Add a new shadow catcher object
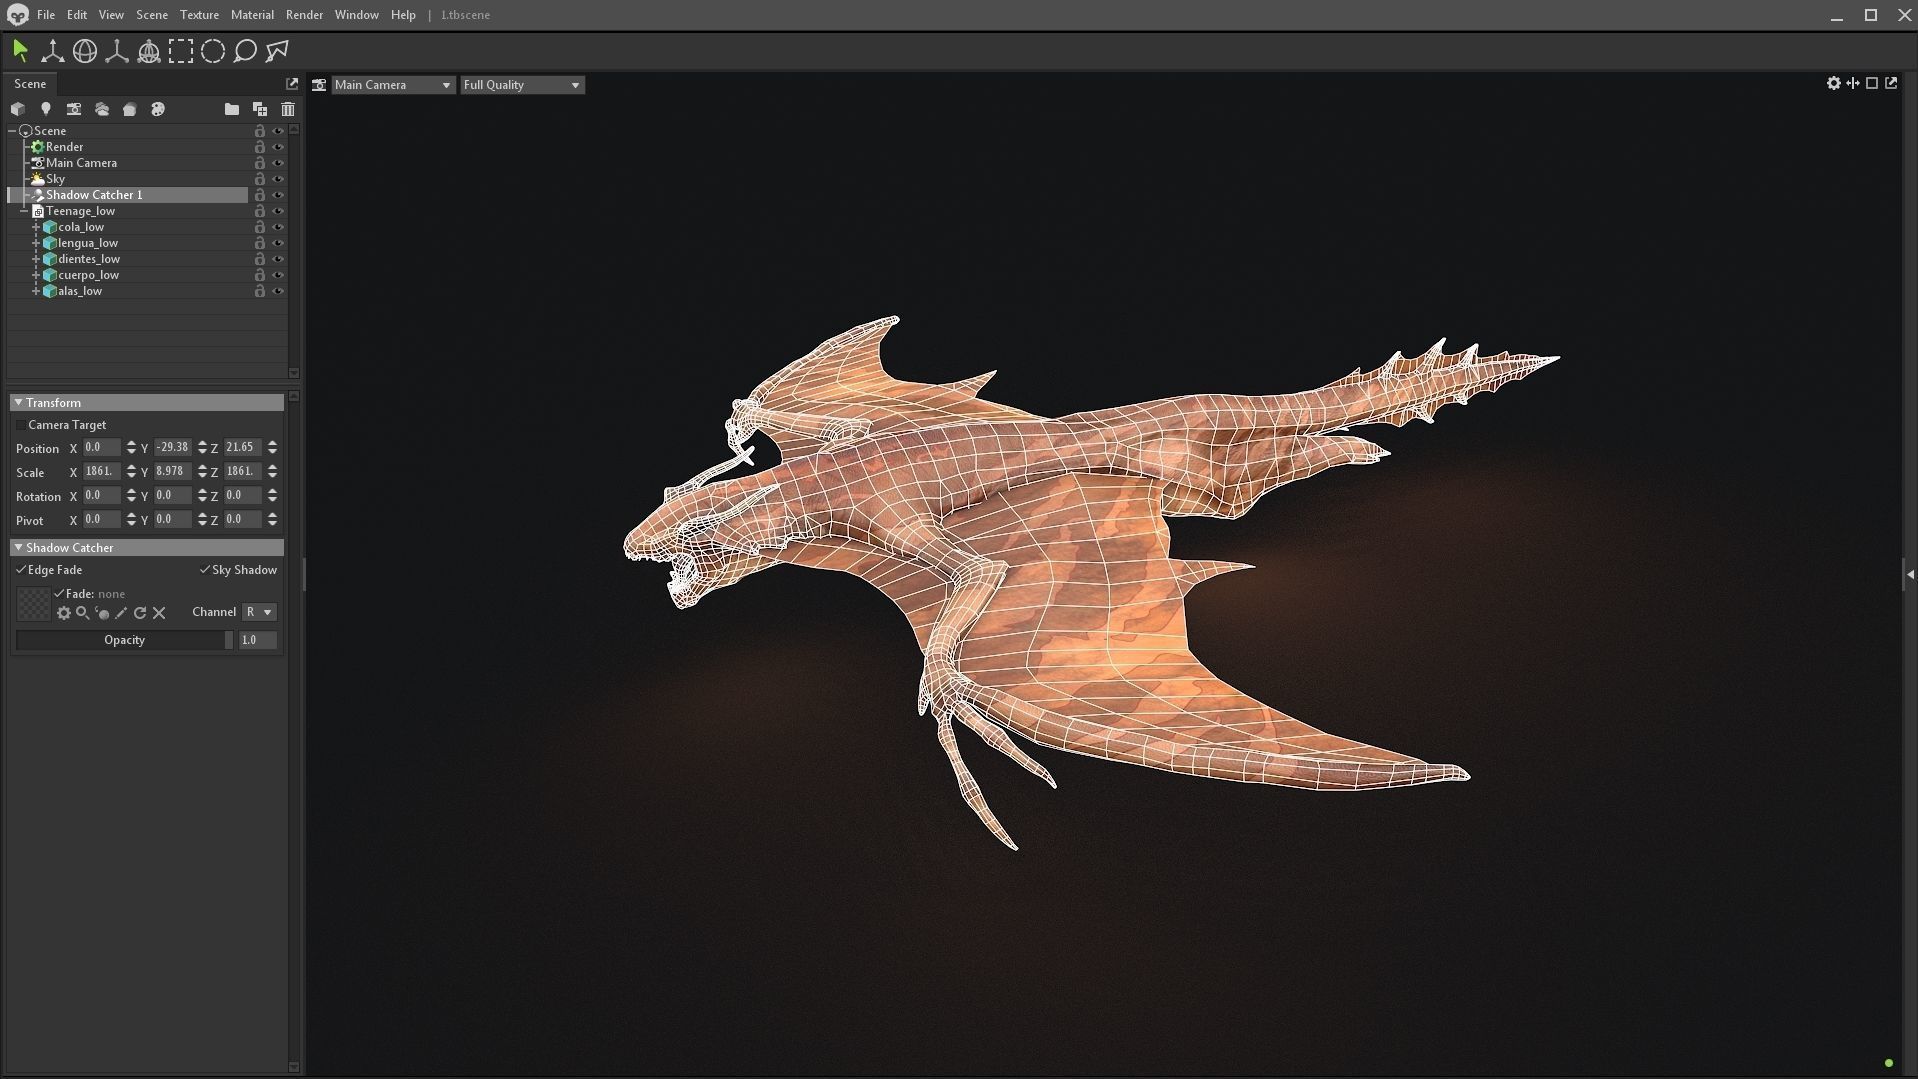This screenshot has height=1079, width=1918. point(130,109)
